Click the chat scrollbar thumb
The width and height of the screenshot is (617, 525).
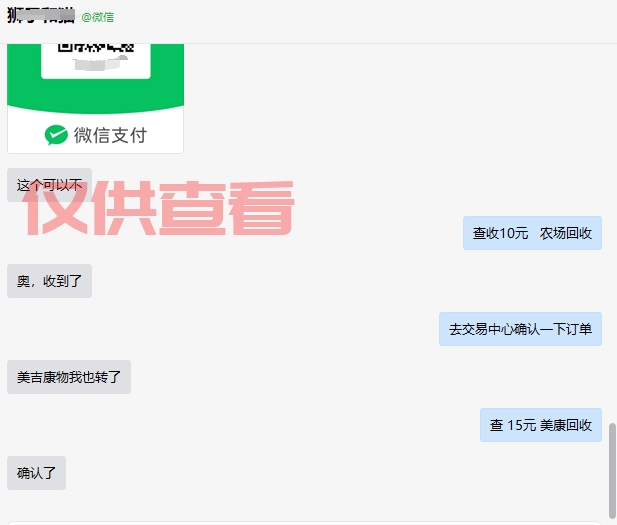coord(612,471)
